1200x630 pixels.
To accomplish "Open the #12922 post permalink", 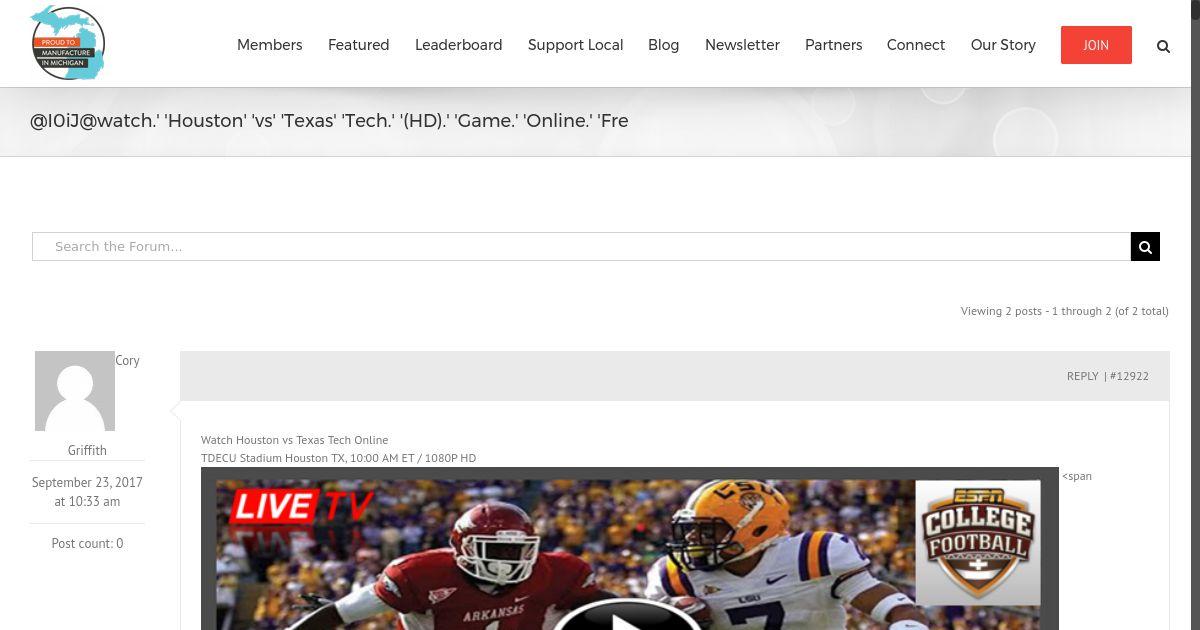I will tap(1129, 376).
